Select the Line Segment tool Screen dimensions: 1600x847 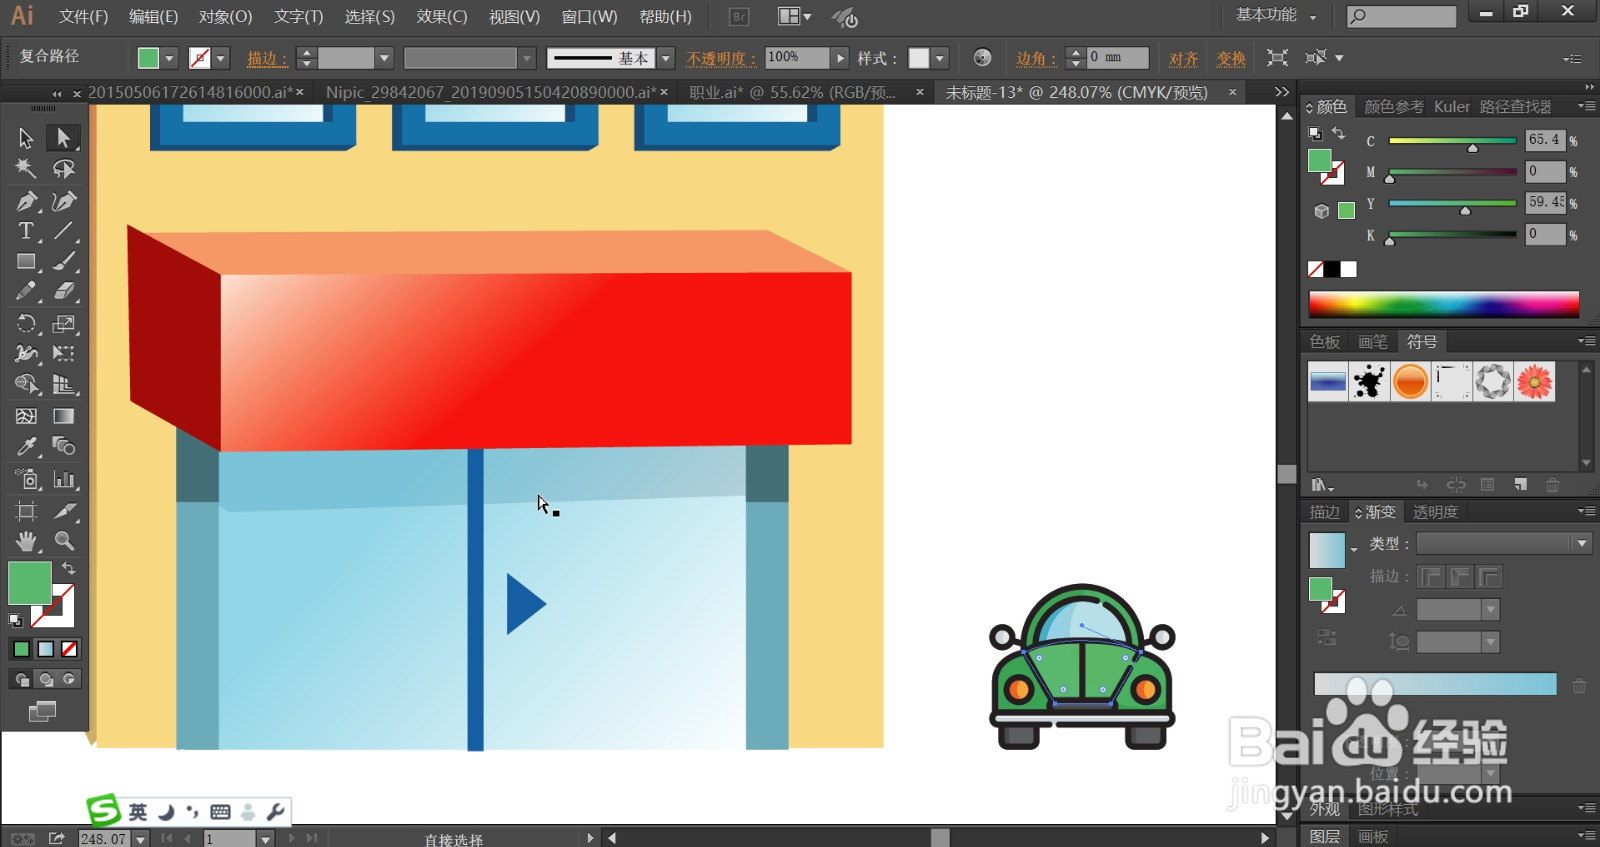tap(63, 231)
